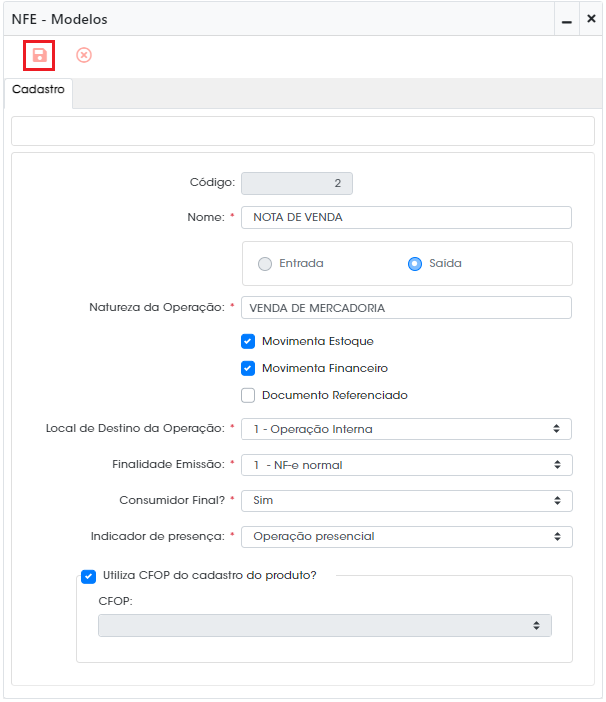This screenshot has width=606, height=702.
Task: Expand the Finalidade Emissão dropdown
Action: [406, 465]
